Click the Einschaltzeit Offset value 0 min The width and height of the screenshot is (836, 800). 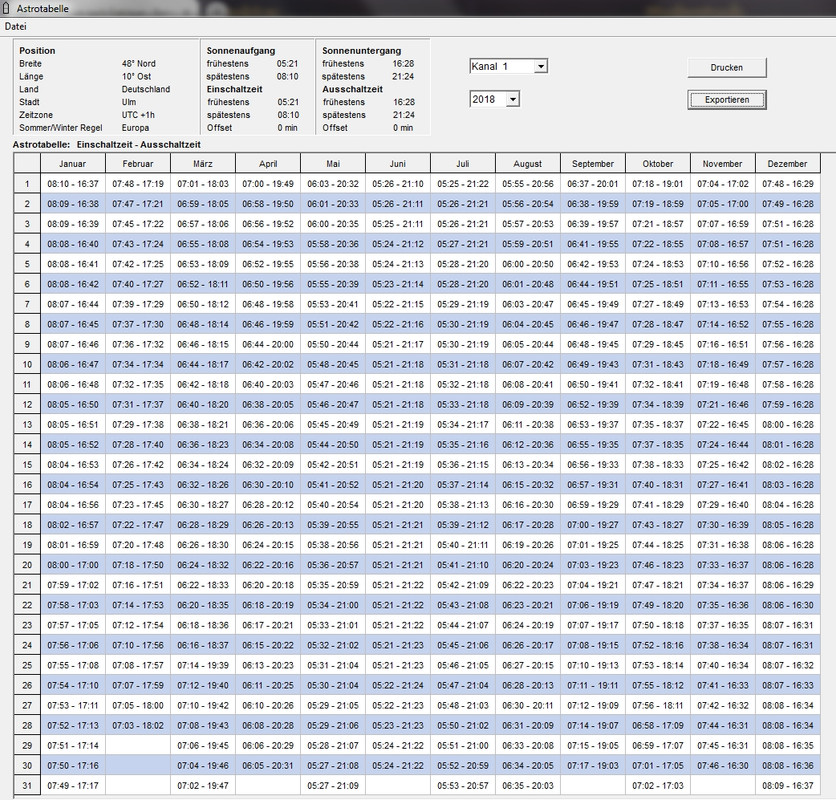pos(287,127)
